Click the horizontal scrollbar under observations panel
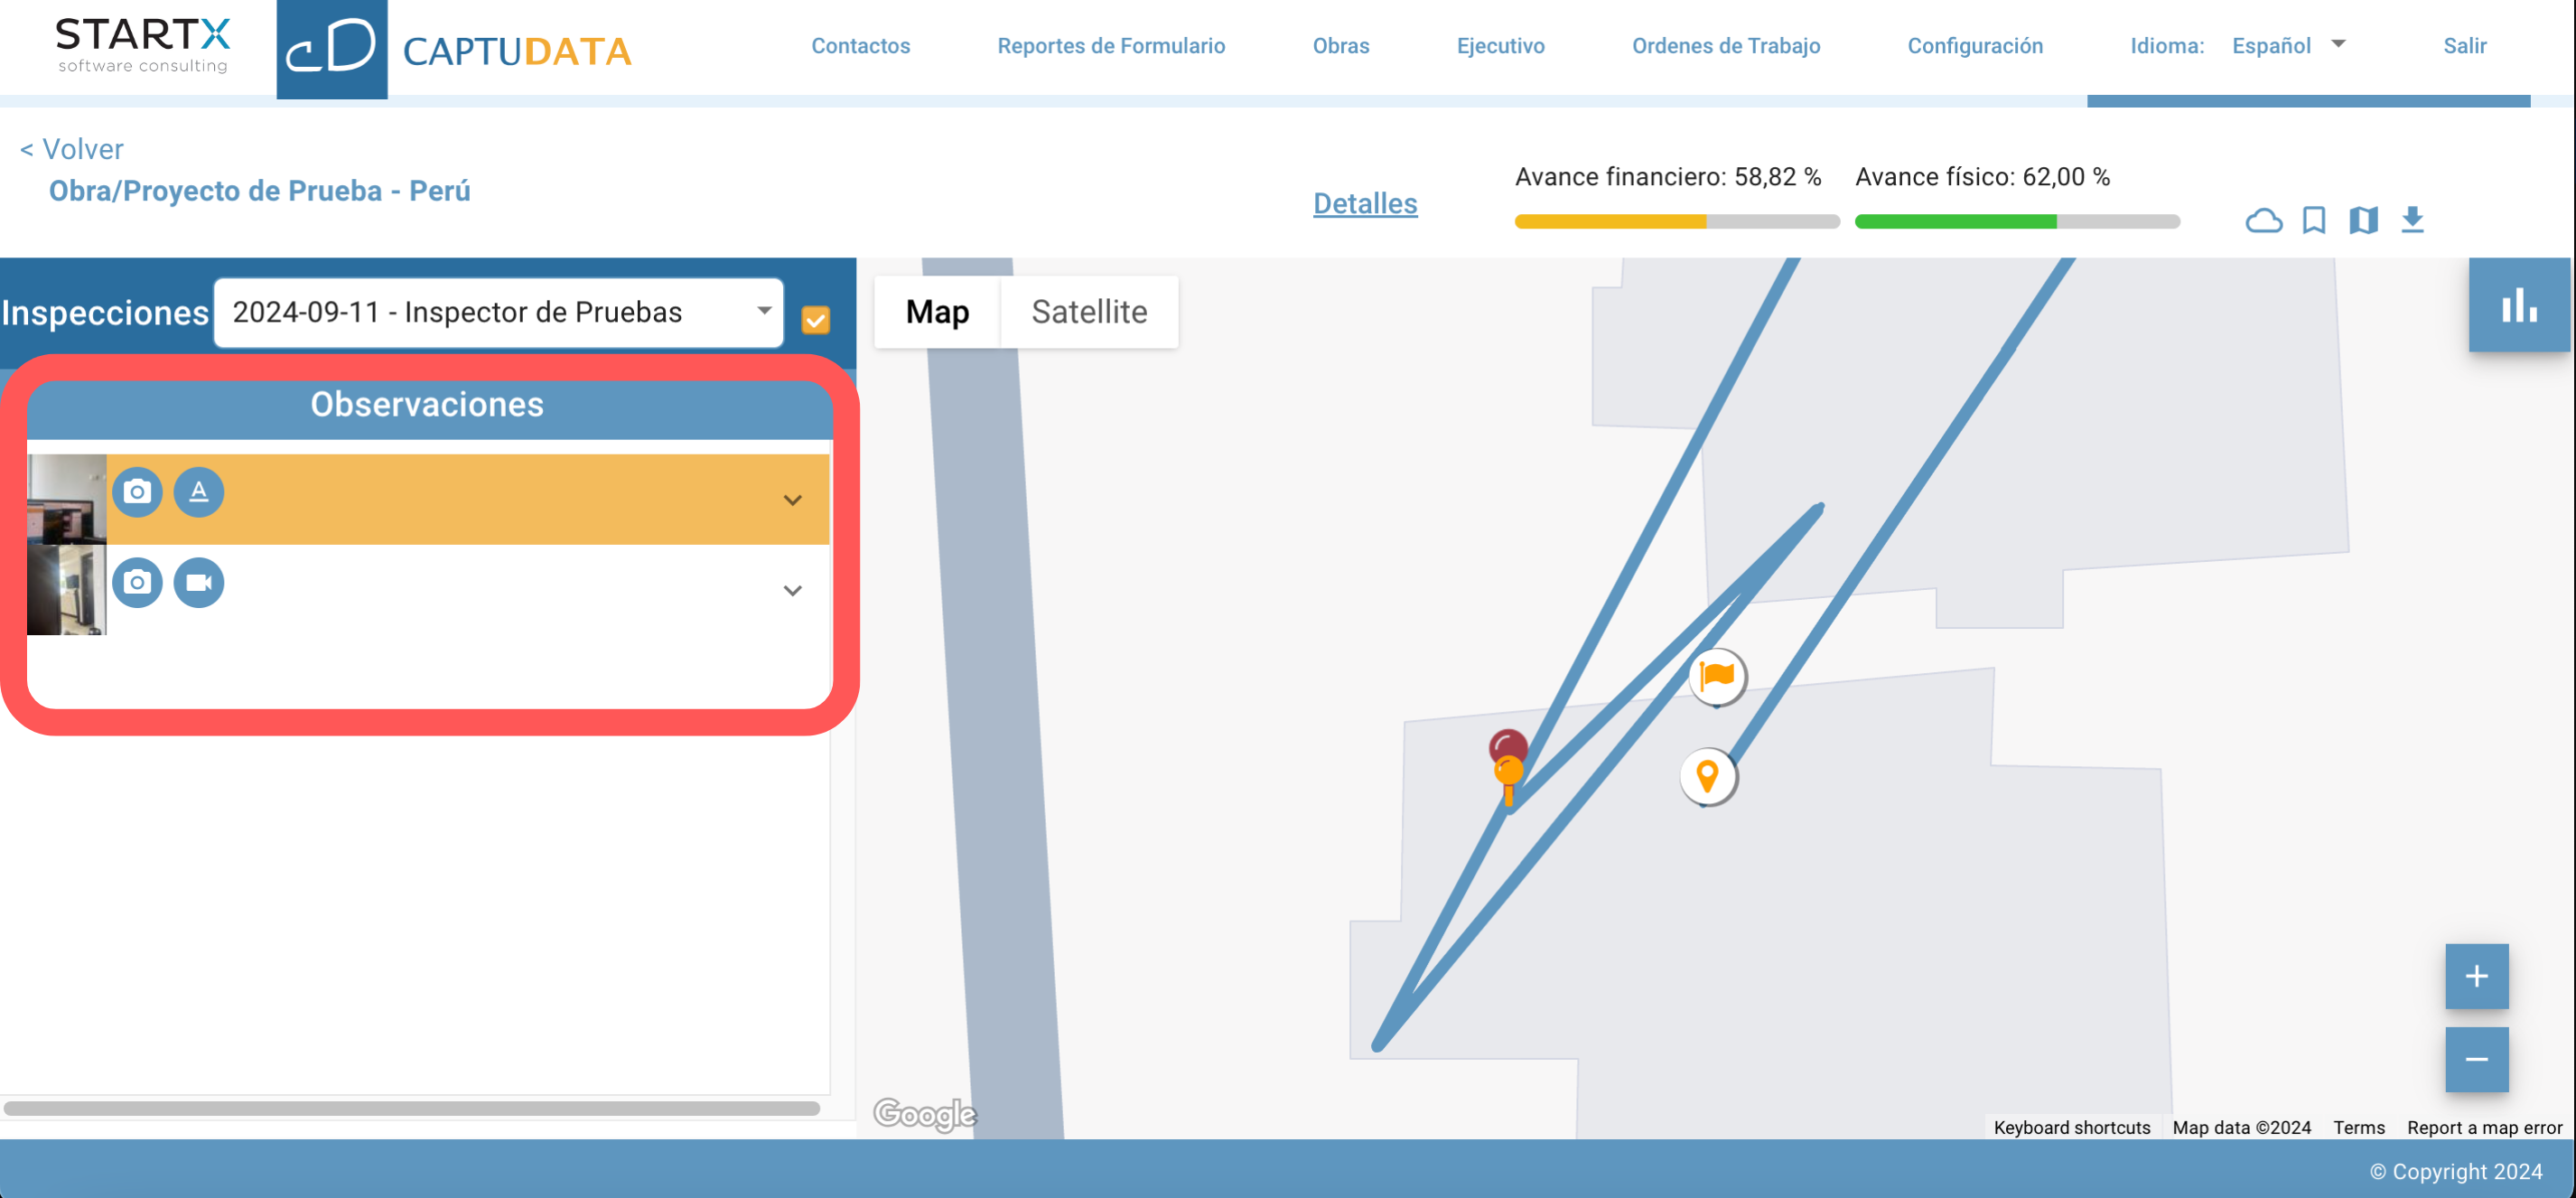Screen dimensions: 2576x1198 (x=412, y=1108)
